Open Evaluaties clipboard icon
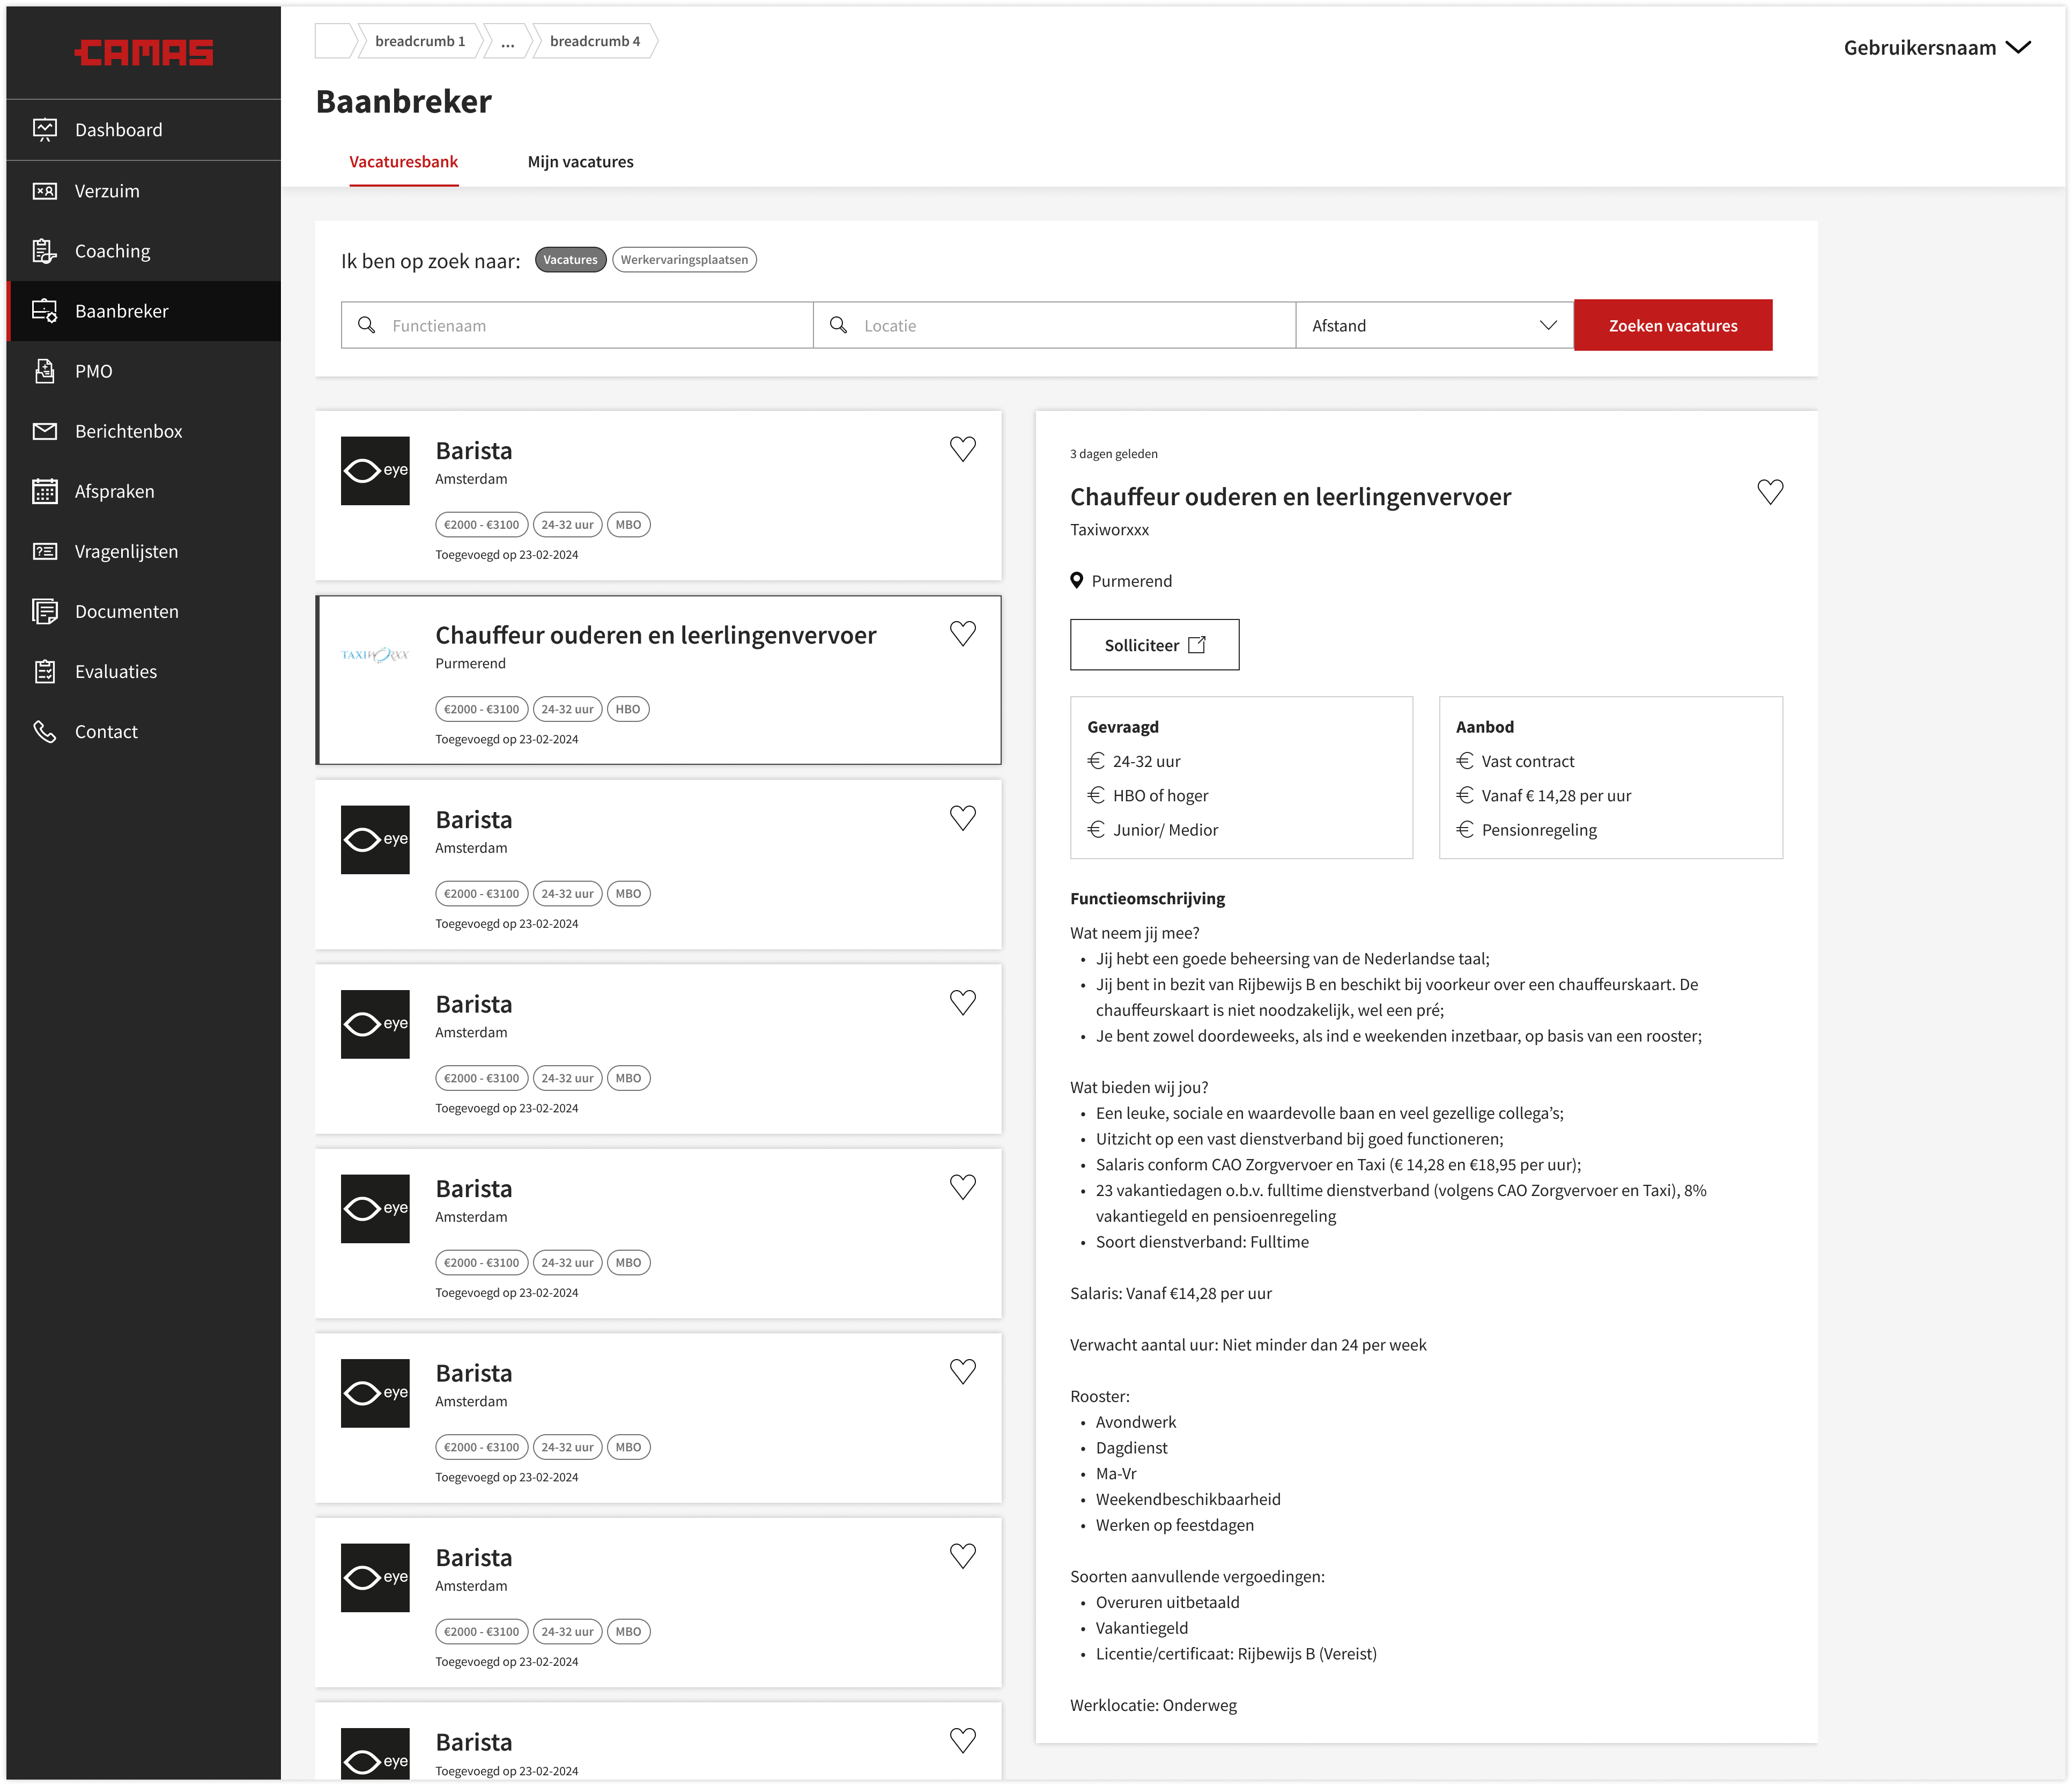This screenshot has width=2072, height=1786. coord(45,671)
